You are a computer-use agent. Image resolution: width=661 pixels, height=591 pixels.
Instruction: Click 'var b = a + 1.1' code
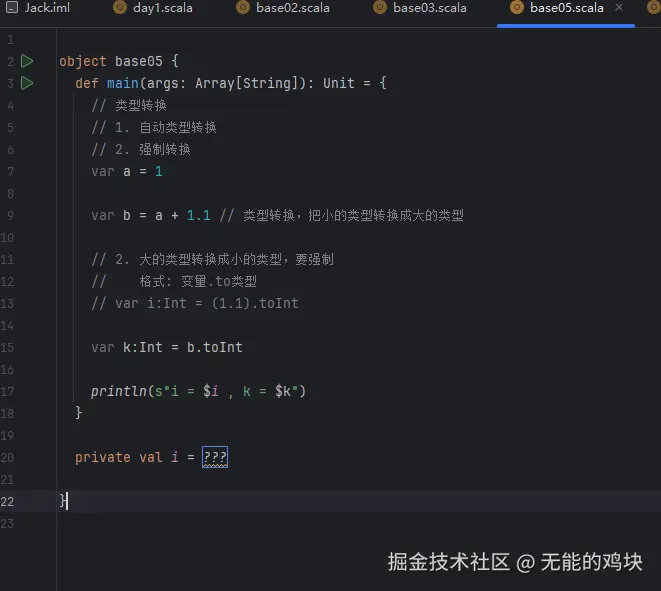point(151,215)
